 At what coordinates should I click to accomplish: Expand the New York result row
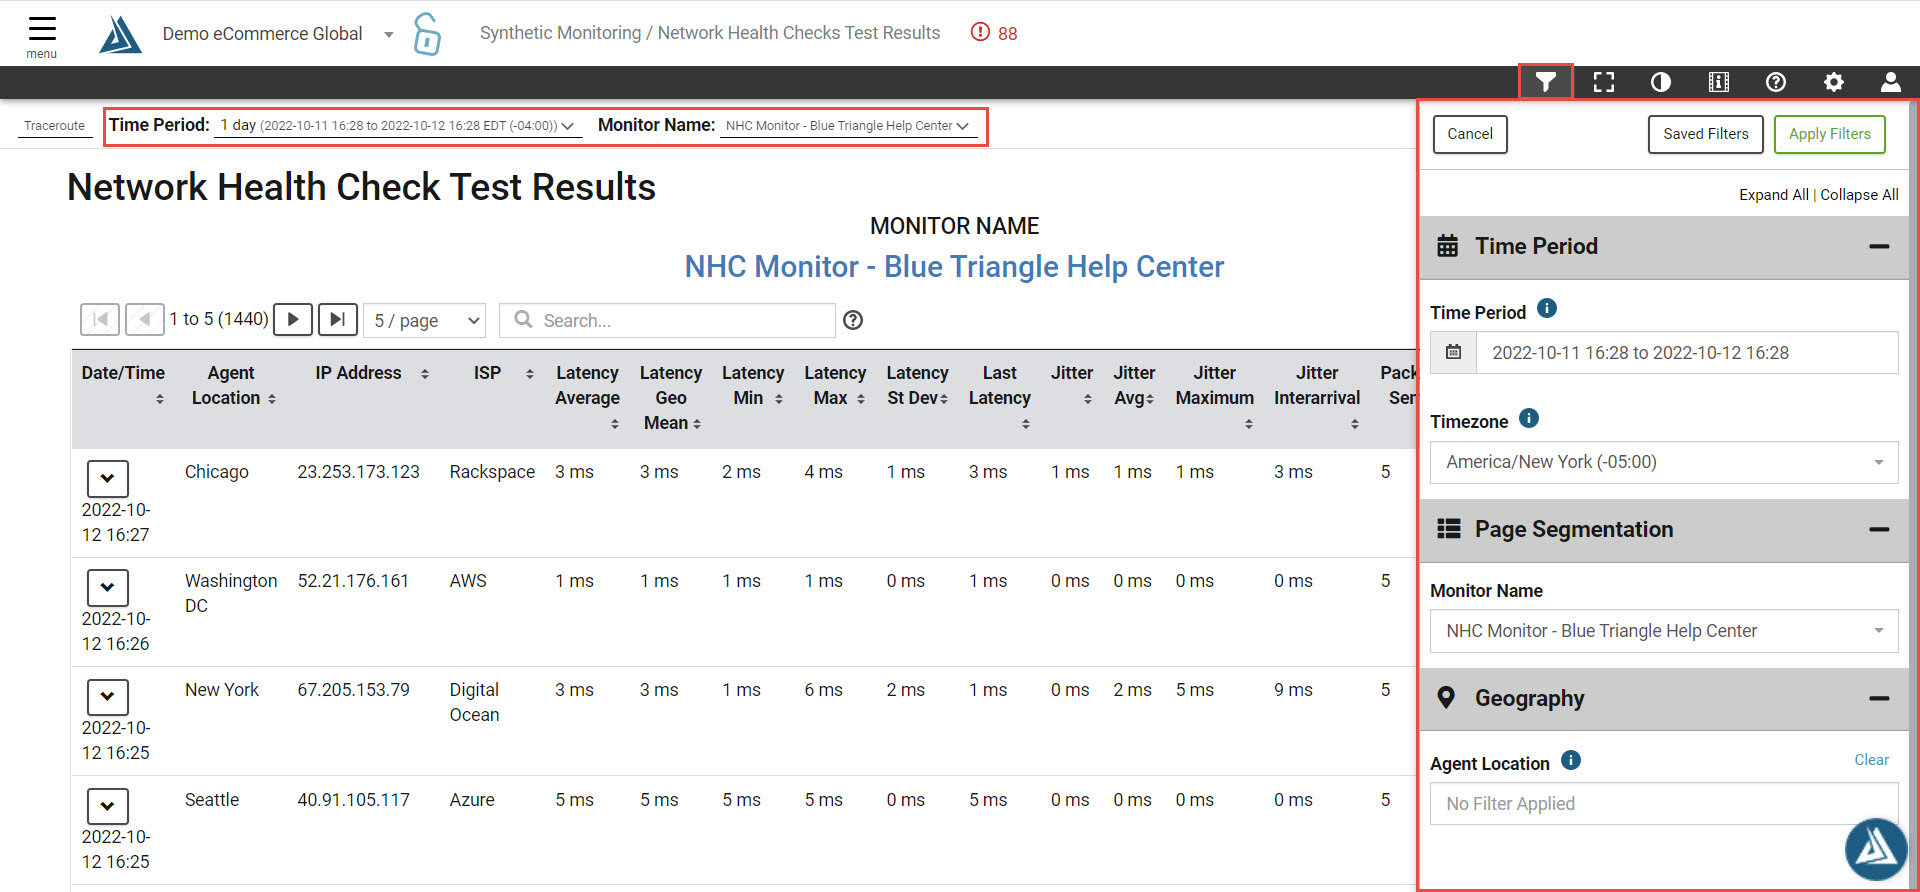[x=107, y=696]
